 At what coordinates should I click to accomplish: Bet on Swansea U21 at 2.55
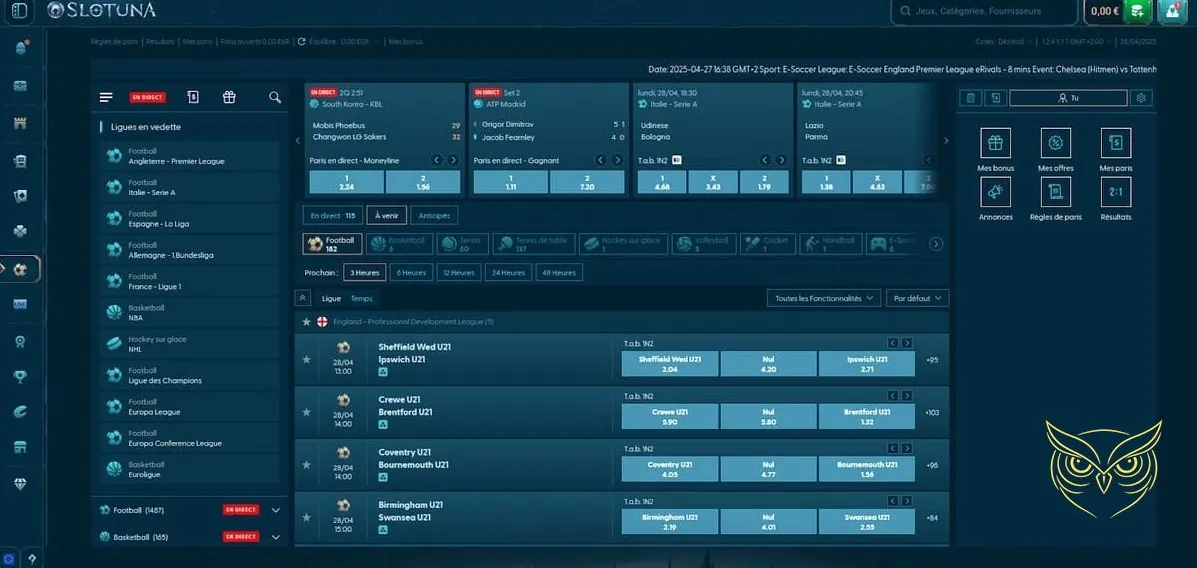(866, 522)
